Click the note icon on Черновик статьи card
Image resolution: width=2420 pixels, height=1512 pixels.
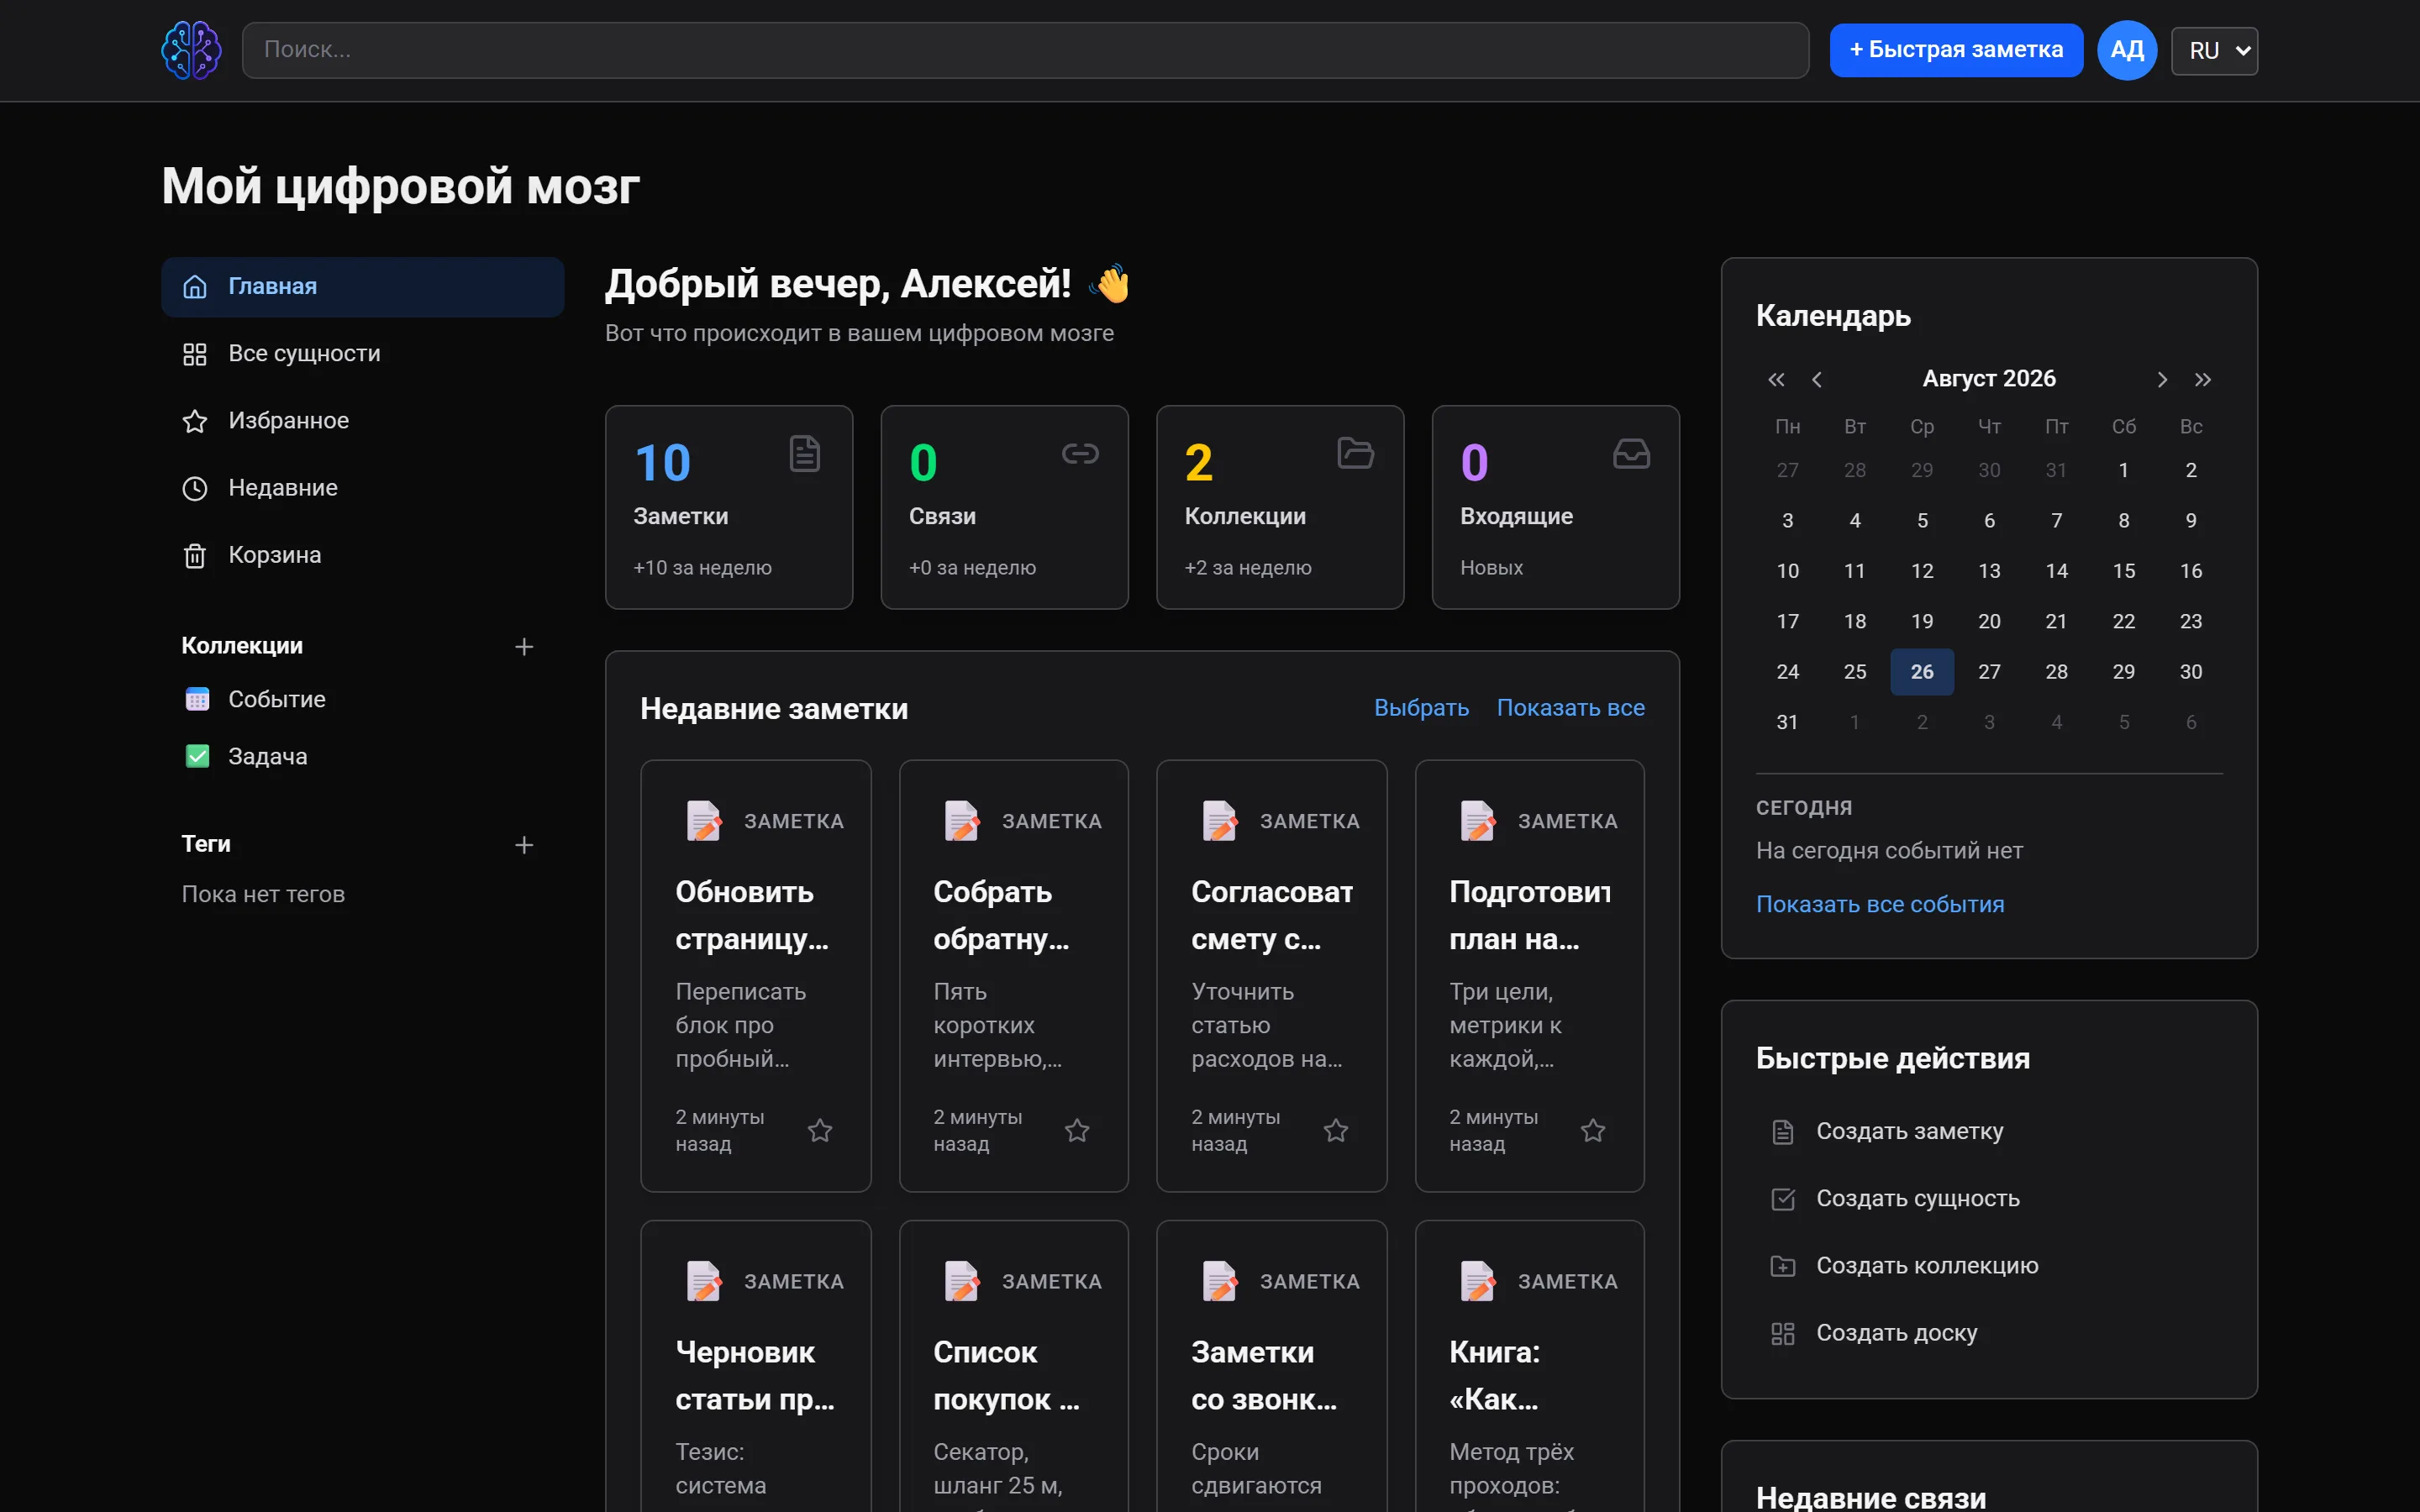click(x=704, y=1281)
